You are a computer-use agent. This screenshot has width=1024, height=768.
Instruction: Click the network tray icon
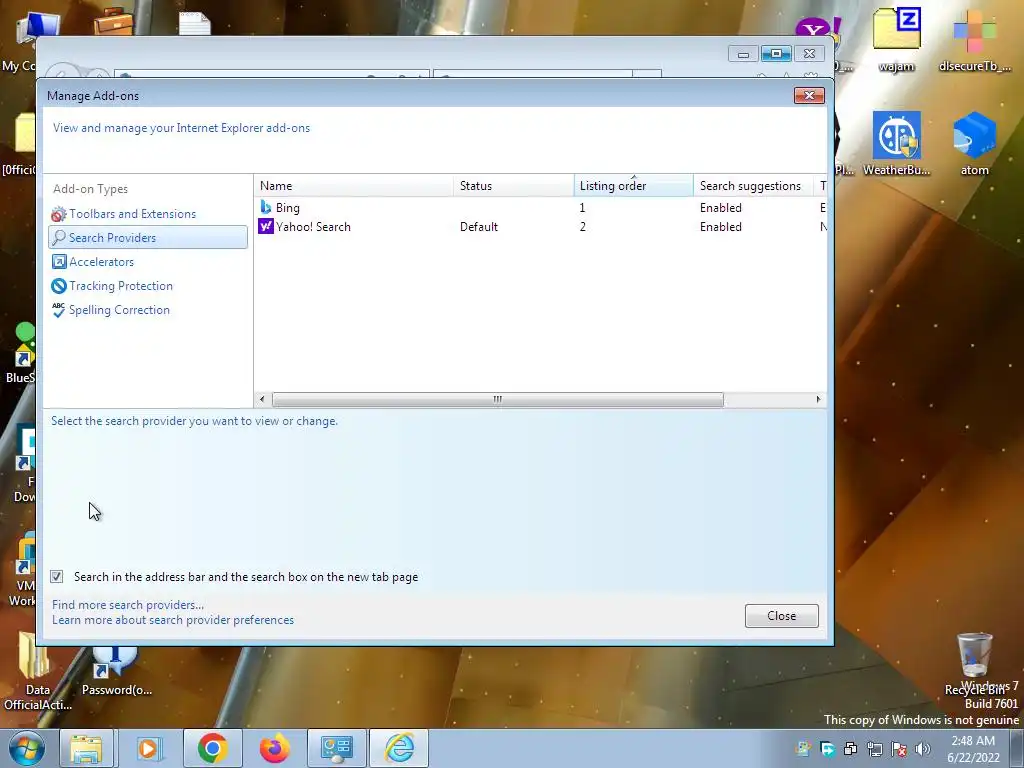[874, 749]
